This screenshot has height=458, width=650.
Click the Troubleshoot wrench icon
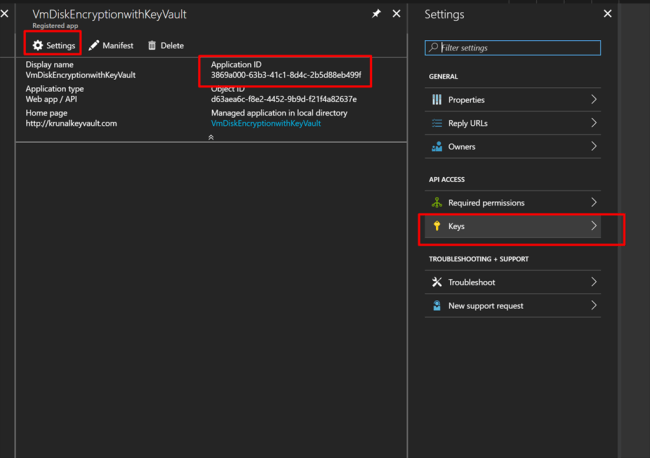[x=437, y=283]
